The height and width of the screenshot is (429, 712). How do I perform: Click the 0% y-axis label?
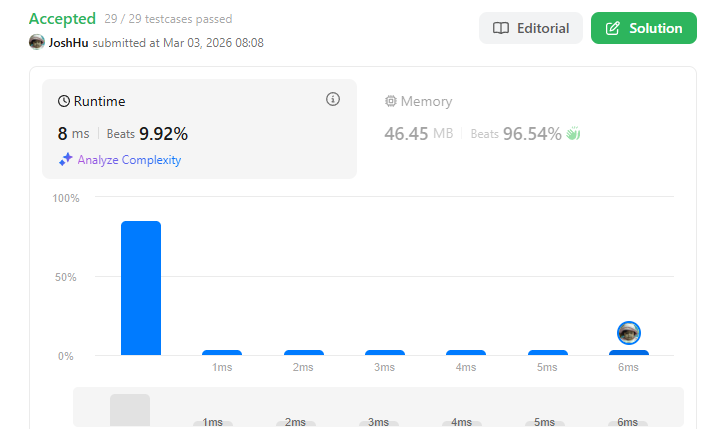point(66,356)
